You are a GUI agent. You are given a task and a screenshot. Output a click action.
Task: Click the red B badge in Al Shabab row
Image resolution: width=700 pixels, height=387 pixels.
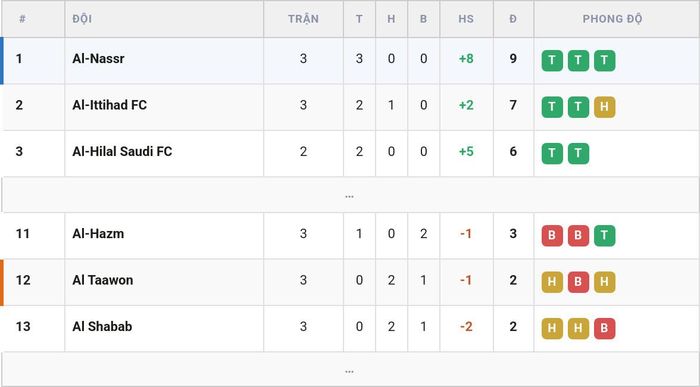[x=604, y=329]
